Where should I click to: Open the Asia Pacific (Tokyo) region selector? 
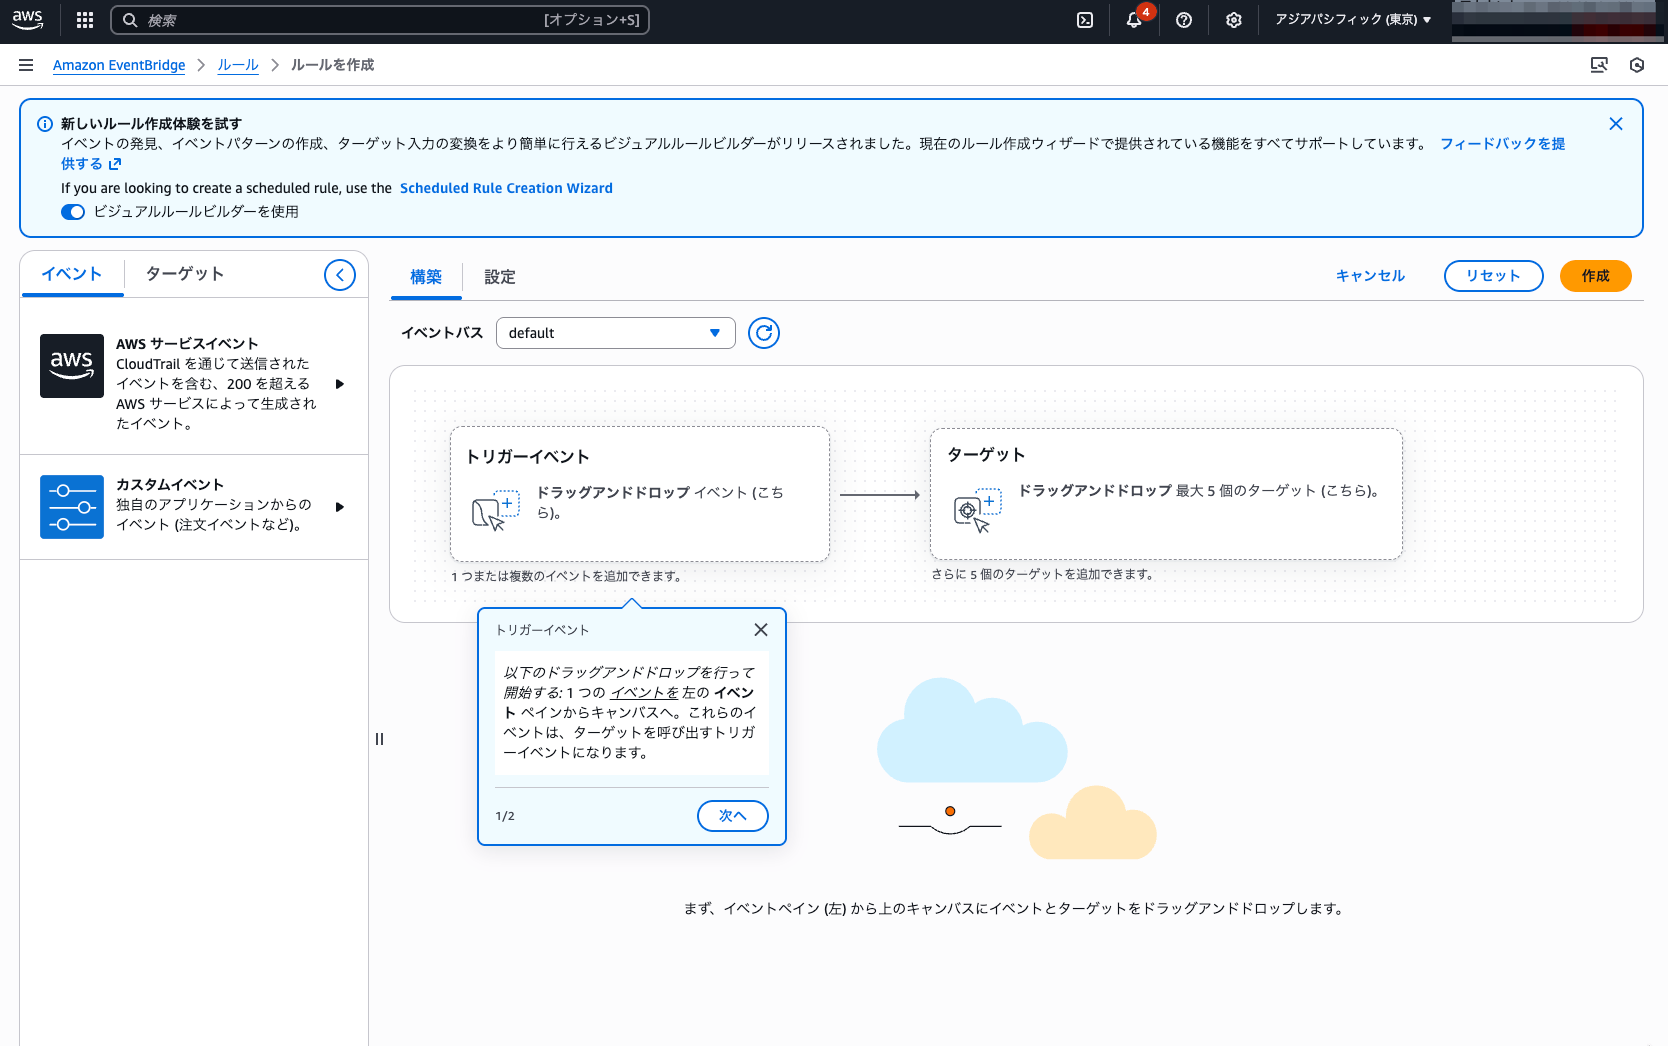pyautogui.click(x=1352, y=20)
